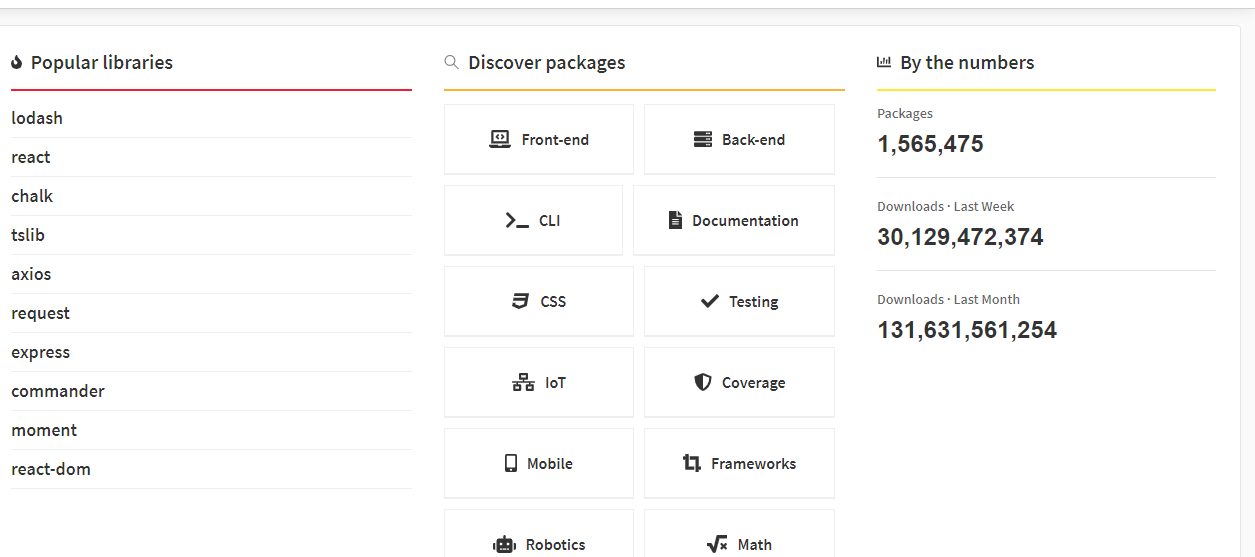Image resolution: width=1255 pixels, height=557 pixels.
Task: Click the Downloads · Last Month label
Action: pos(949,300)
